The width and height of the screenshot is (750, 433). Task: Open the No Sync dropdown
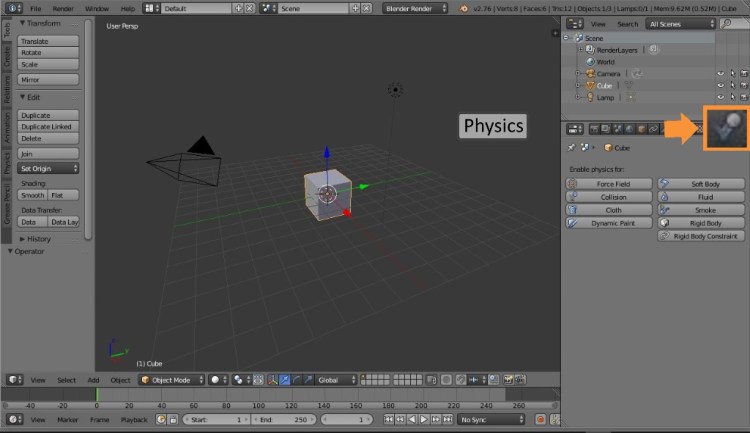click(491, 419)
